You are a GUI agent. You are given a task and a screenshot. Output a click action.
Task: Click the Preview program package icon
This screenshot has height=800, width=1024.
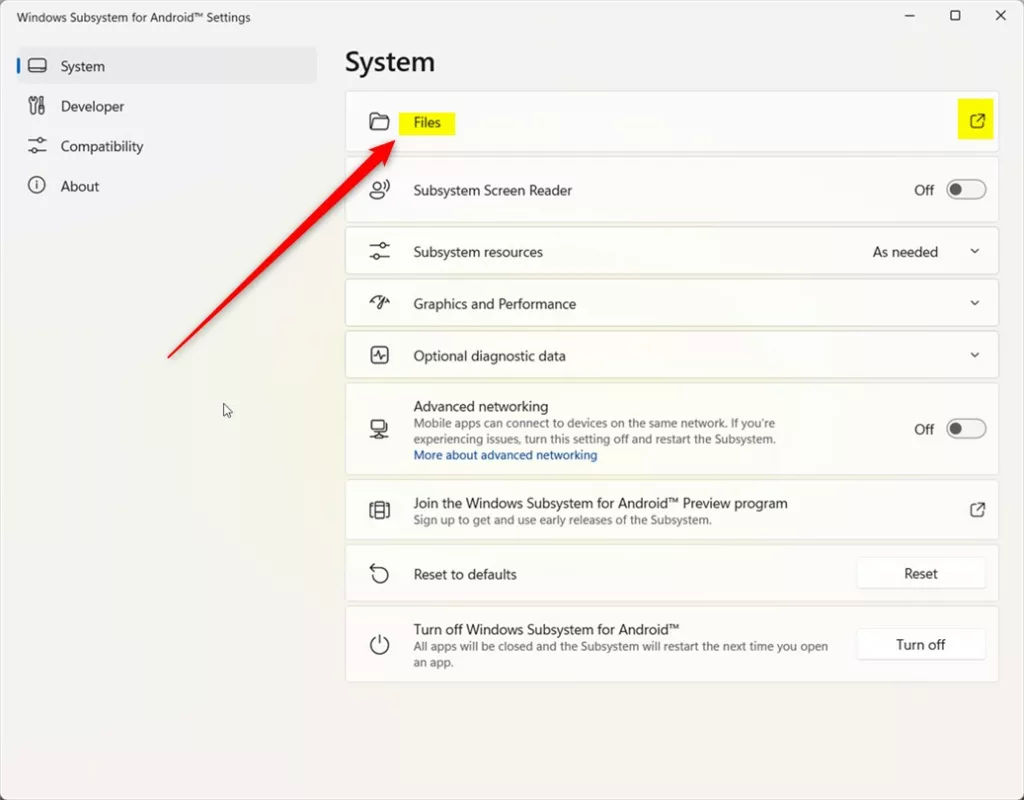379,509
